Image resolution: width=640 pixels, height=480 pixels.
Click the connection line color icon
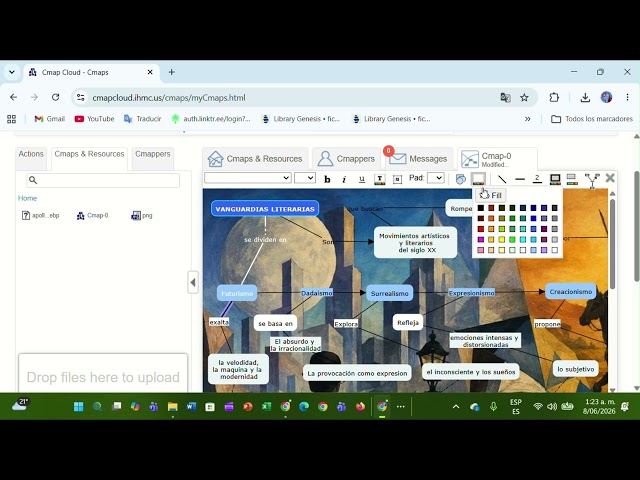pos(571,179)
